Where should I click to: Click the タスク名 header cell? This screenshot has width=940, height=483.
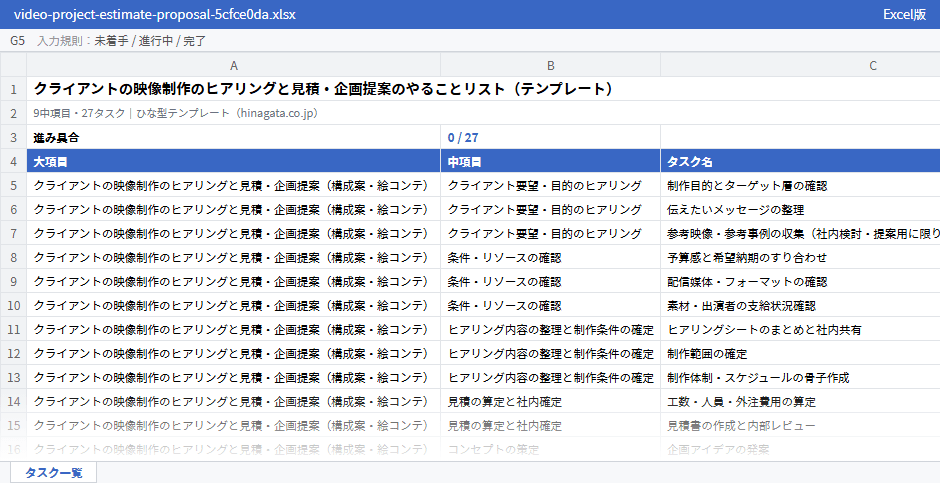coord(800,161)
